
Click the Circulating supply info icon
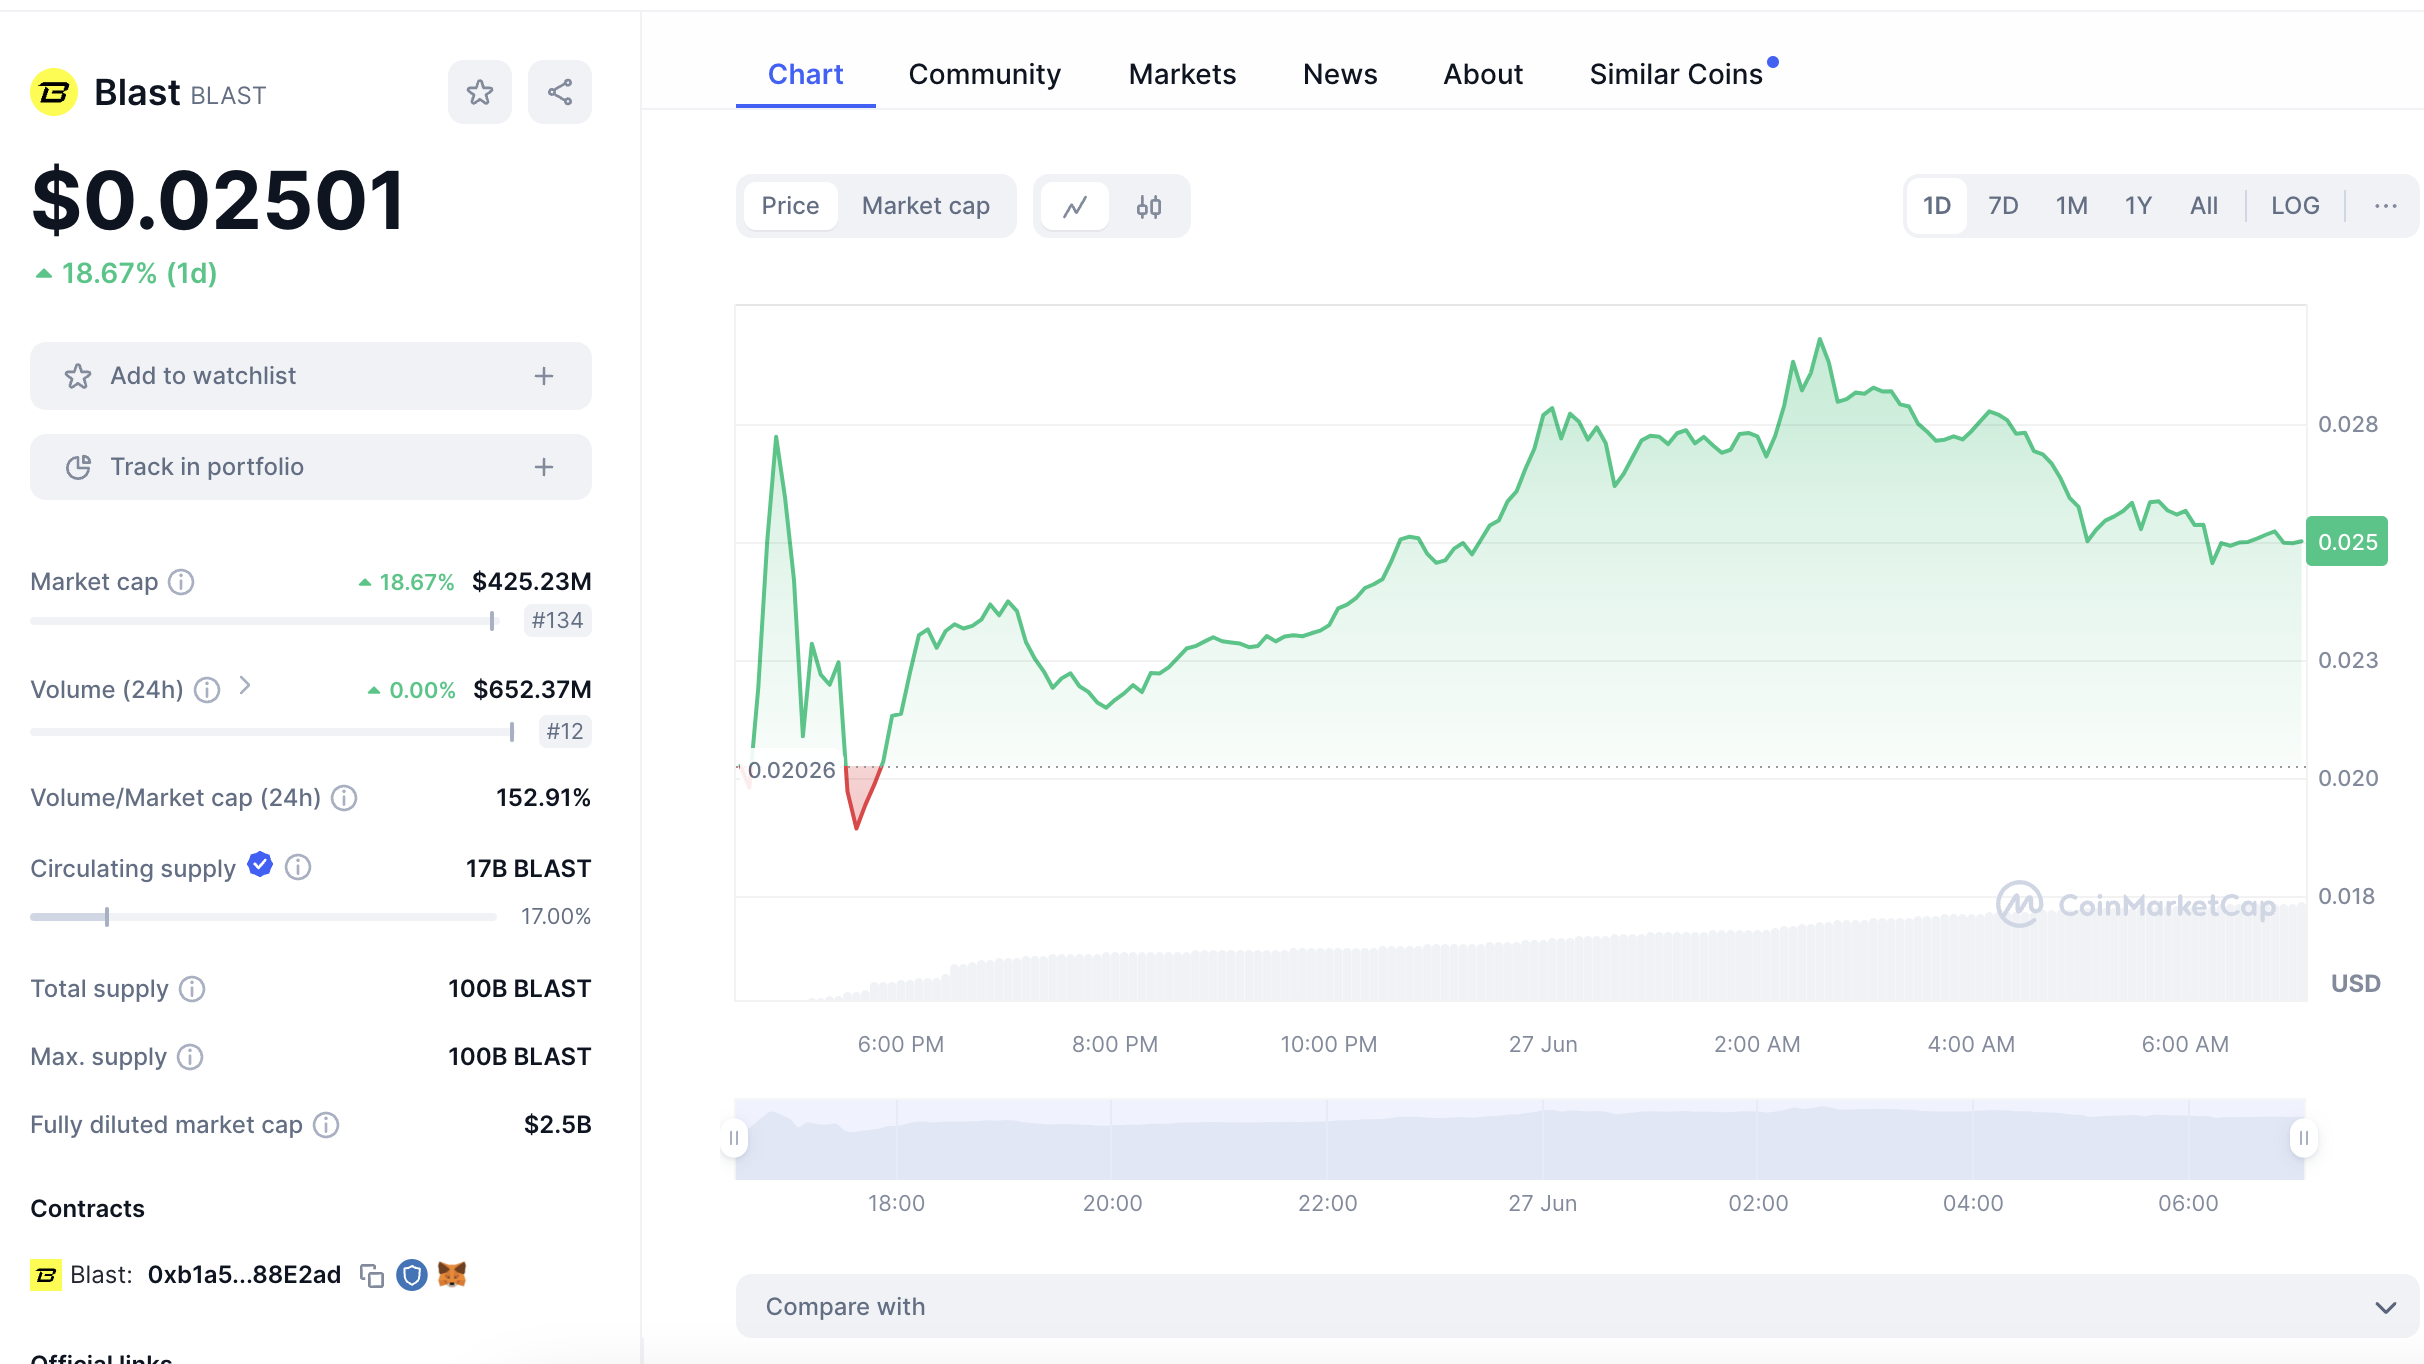[x=298, y=867]
